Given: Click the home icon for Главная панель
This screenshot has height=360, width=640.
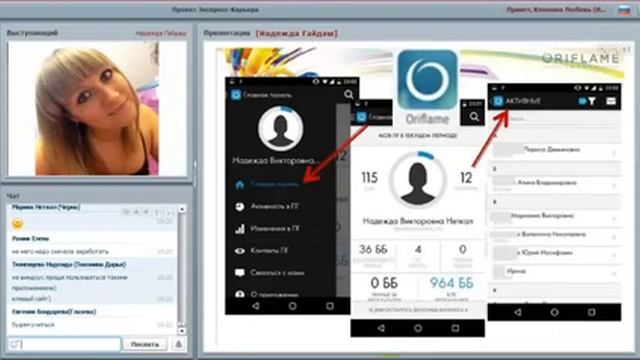Looking at the screenshot, I should (240, 184).
